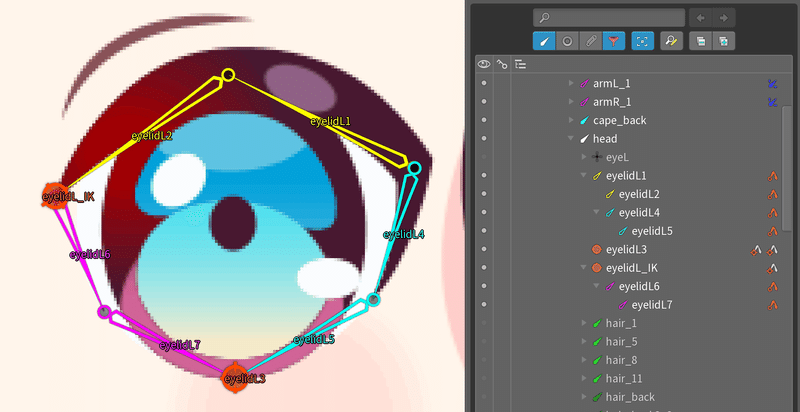
Task: Toggle visibility dot for armR_1
Action: pos(484,101)
